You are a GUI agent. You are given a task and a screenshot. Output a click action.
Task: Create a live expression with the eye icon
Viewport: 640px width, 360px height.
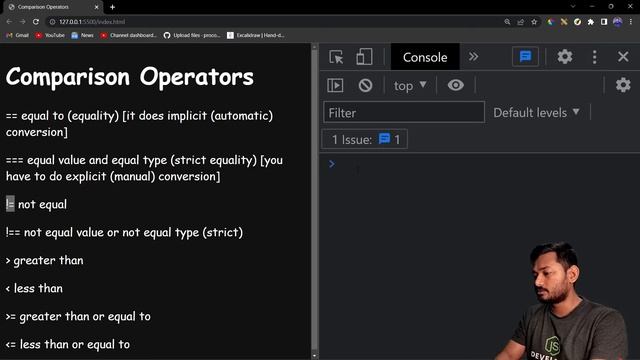(456, 85)
